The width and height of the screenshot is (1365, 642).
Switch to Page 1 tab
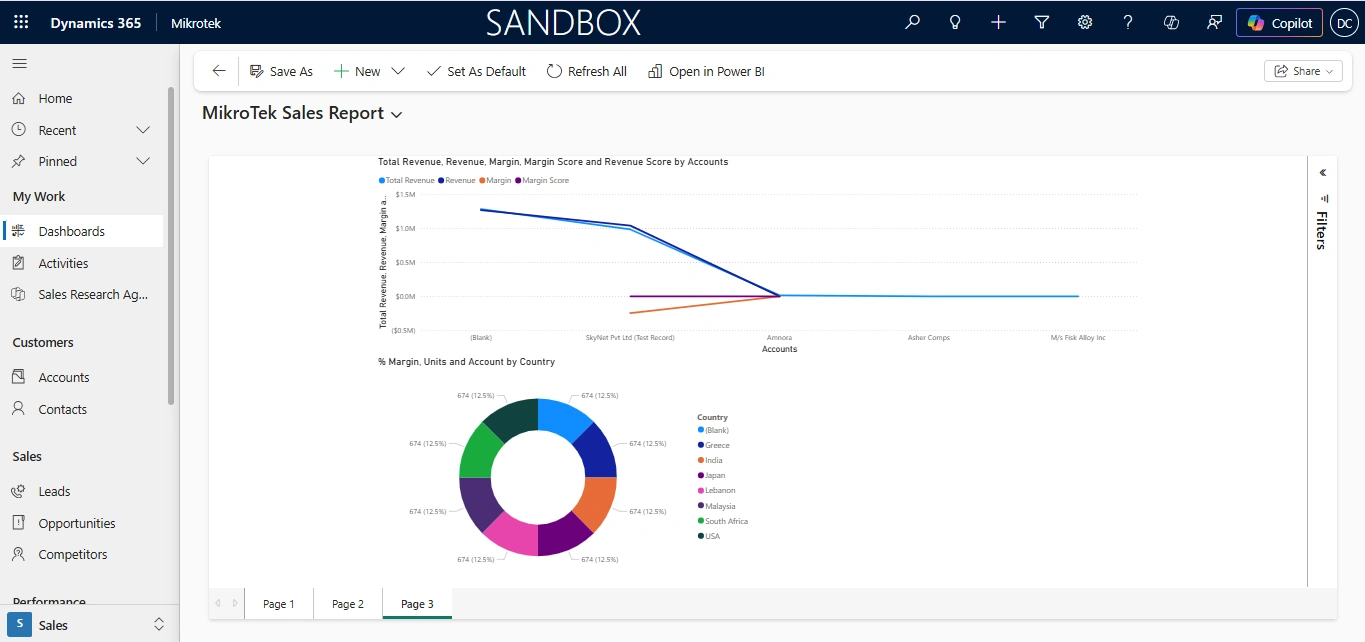[x=278, y=604]
